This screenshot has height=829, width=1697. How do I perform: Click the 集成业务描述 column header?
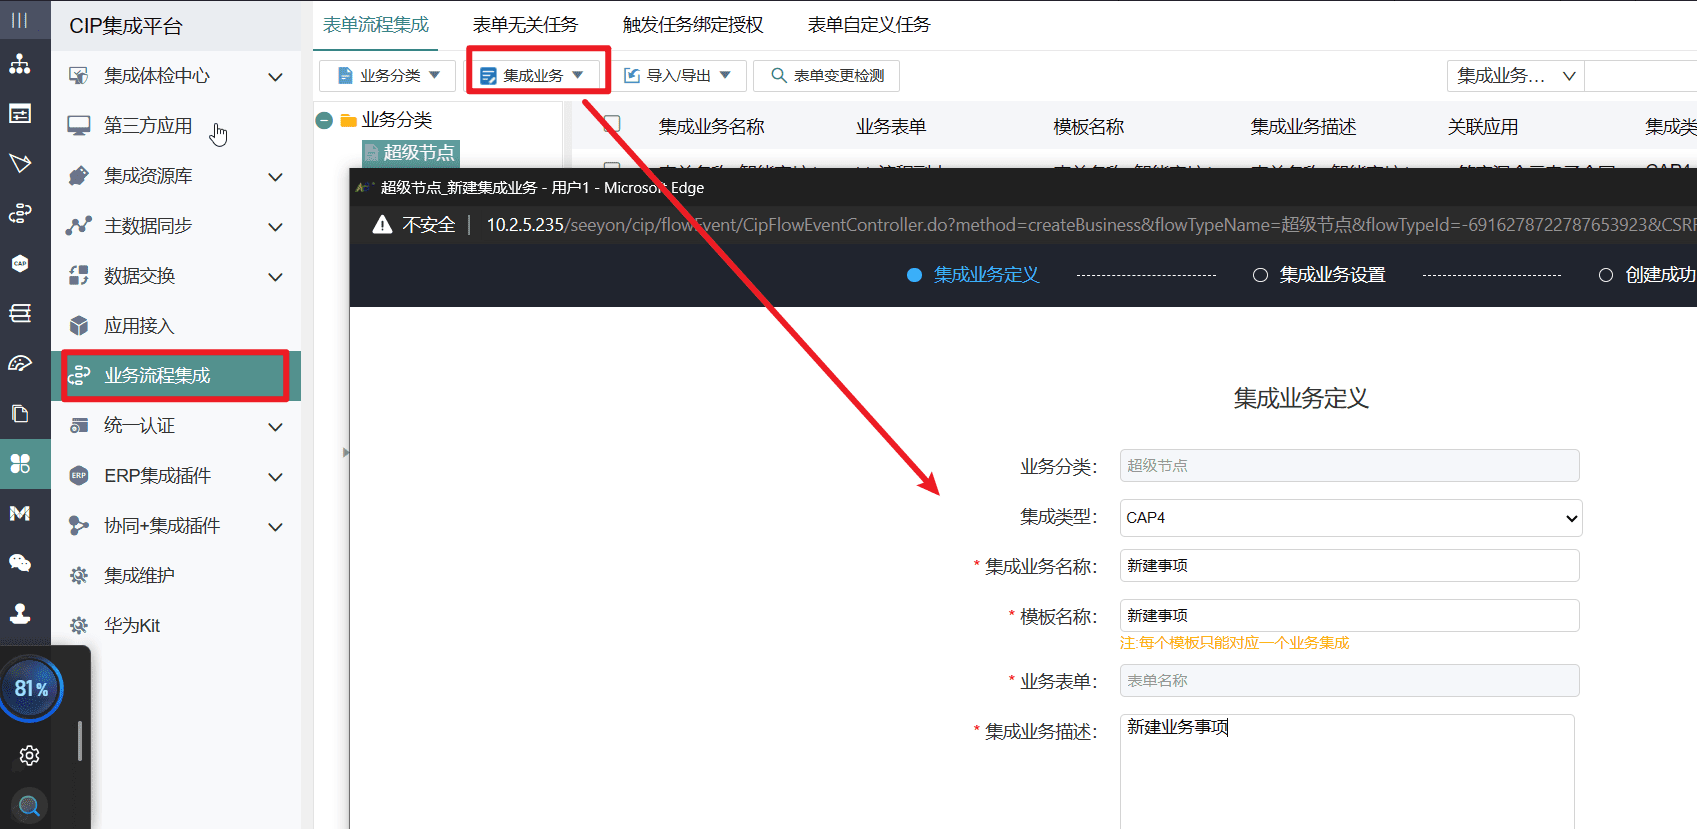[1304, 127]
